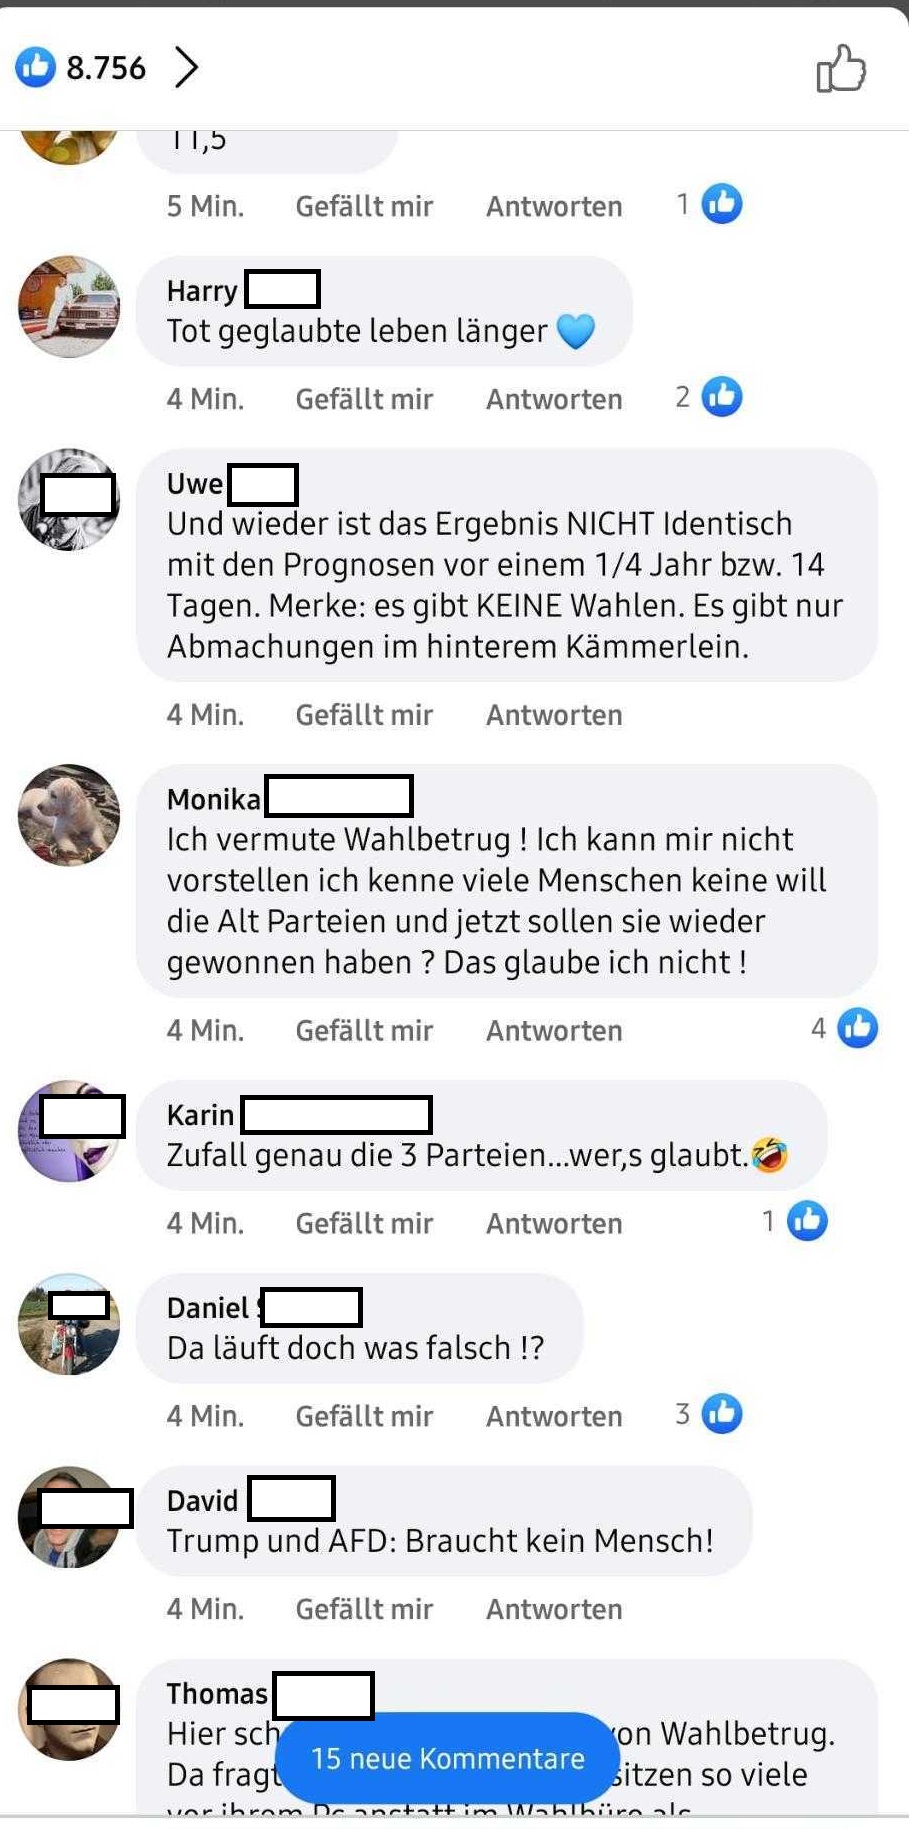Open Thomas's profile picture
The height and width of the screenshot is (1829, 909).
click(69, 1709)
